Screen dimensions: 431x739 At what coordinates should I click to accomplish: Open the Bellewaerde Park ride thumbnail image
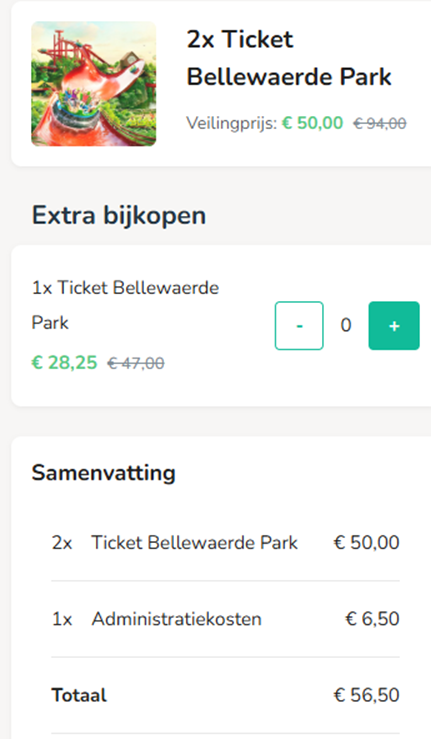[93, 83]
